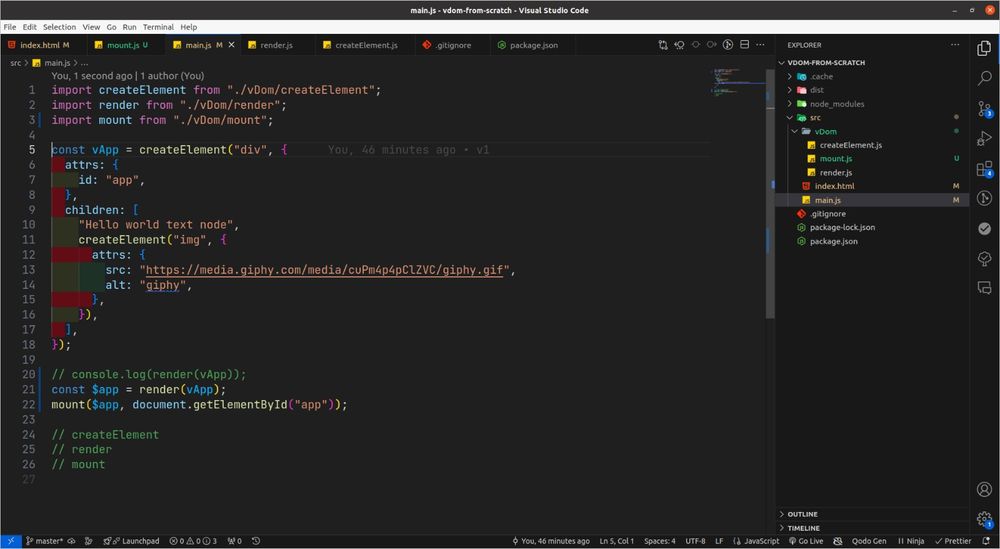Image resolution: width=1000 pixels, height=549 pixels.
Task: Click the previous change arrow icon
Action: (696, 45)
